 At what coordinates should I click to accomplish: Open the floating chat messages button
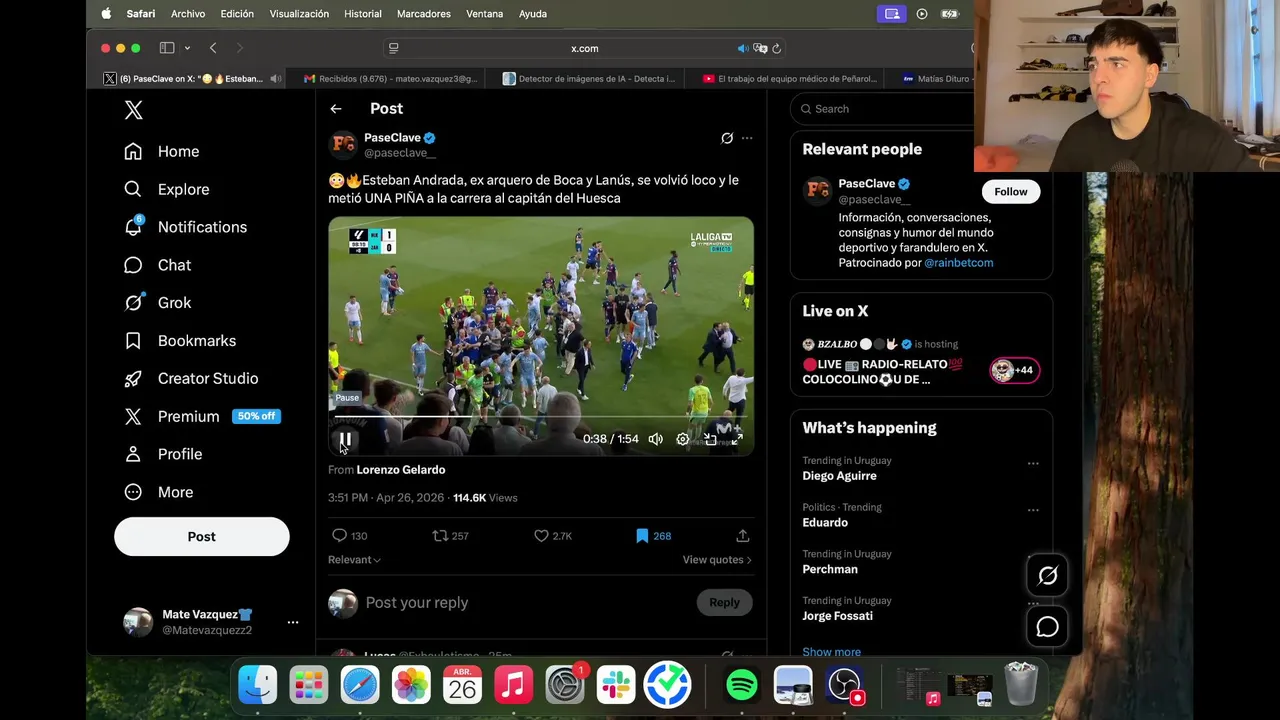tap(1047, 627)
